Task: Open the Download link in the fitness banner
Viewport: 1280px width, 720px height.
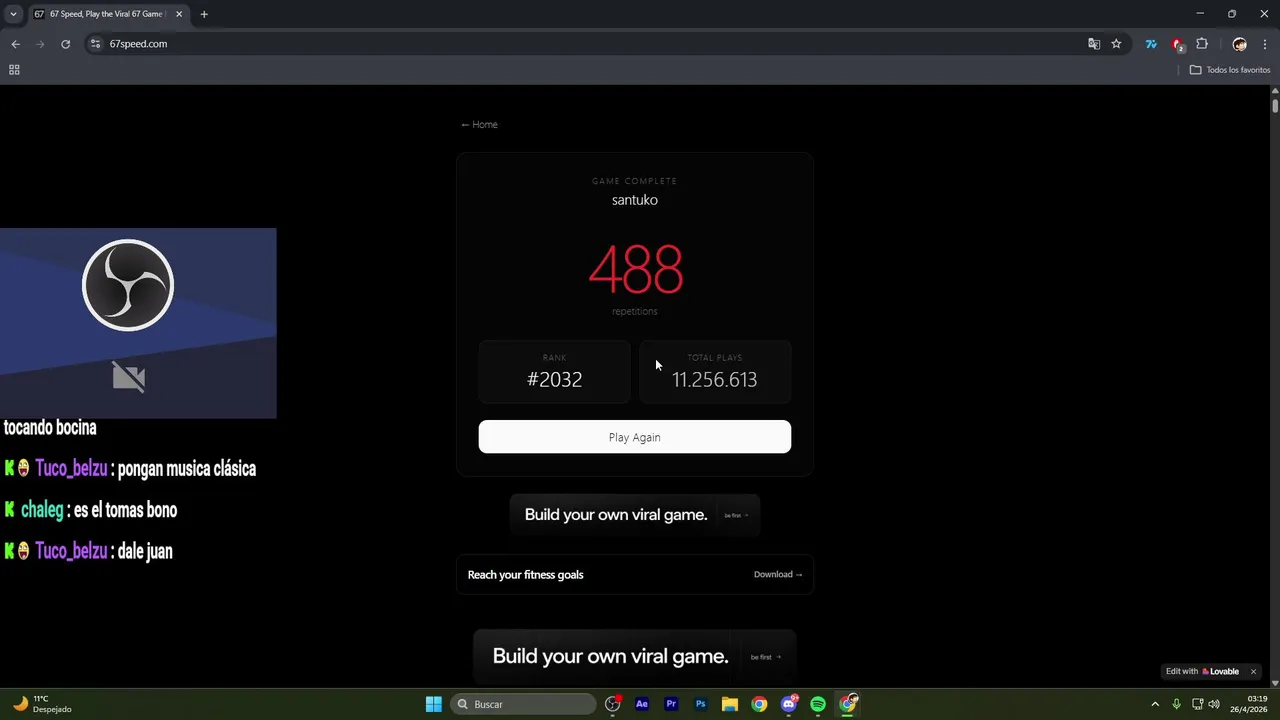Action: pyautogui.click(x=778, y=574)
